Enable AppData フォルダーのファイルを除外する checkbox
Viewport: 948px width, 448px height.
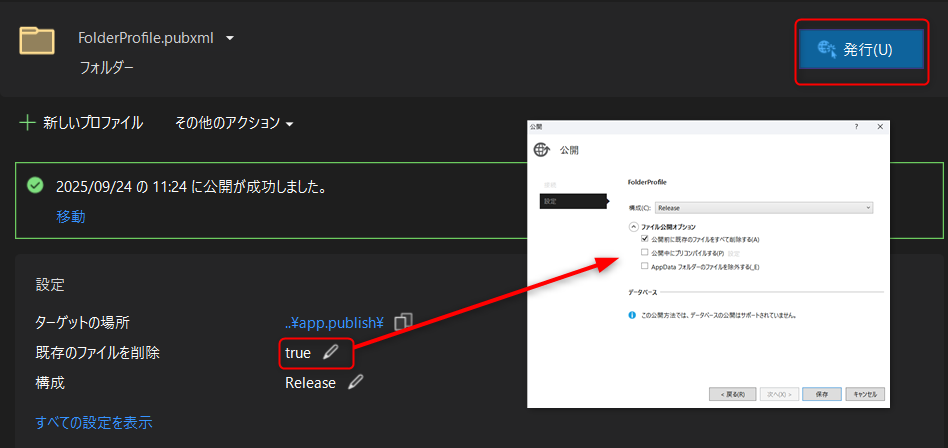[x=645, y=266]
